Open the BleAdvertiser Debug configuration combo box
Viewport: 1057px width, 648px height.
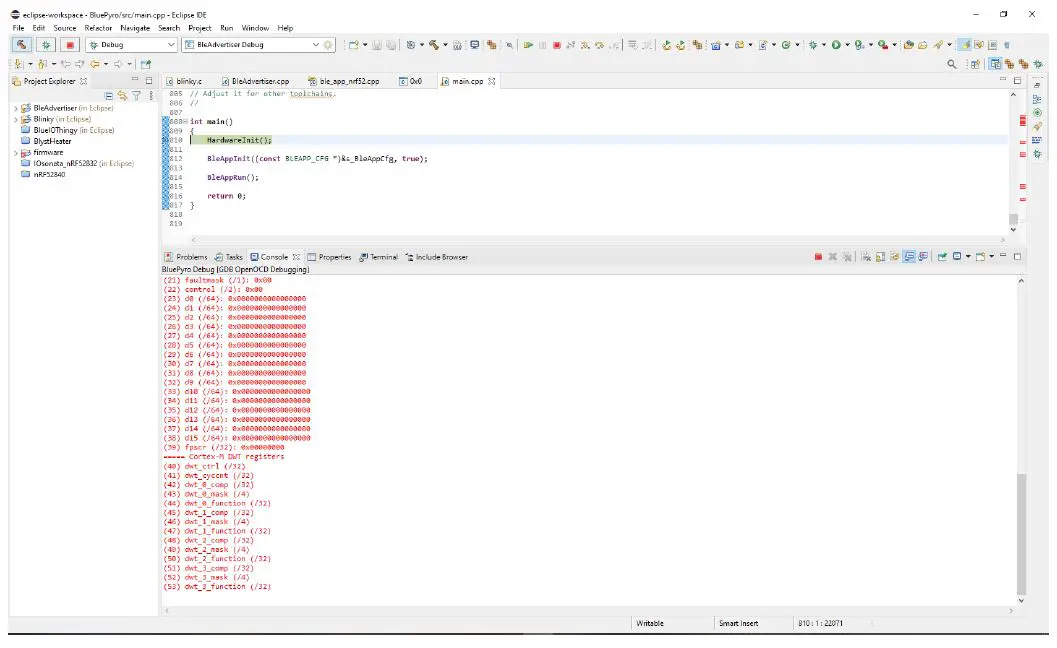coord(251,45)
